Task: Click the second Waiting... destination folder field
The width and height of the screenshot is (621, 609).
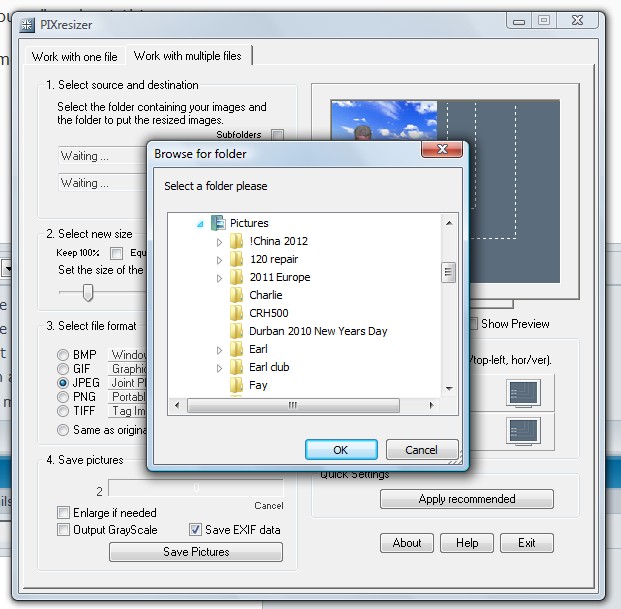Action: (x=103, y=183)
